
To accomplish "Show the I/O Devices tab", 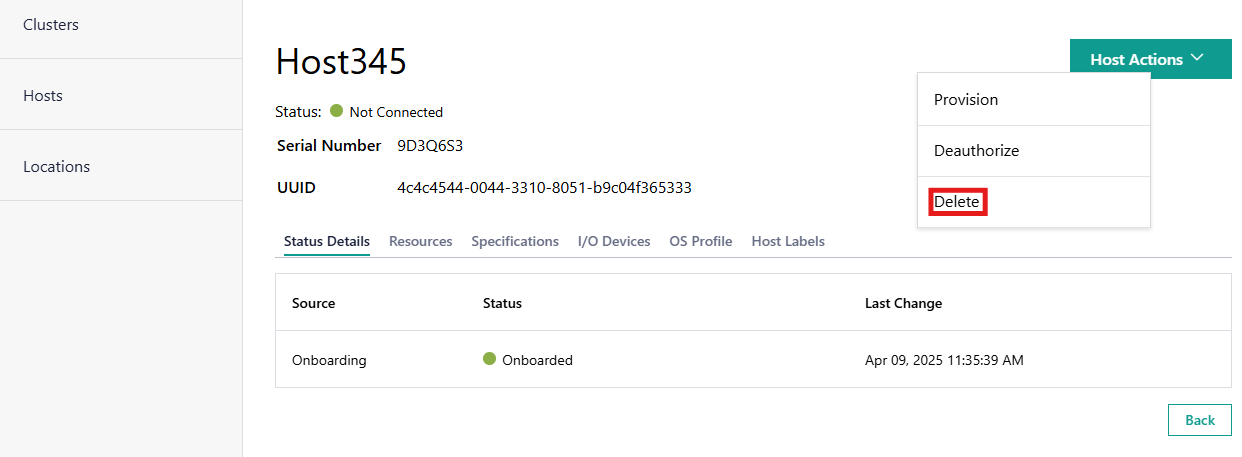I will (614, 241).
